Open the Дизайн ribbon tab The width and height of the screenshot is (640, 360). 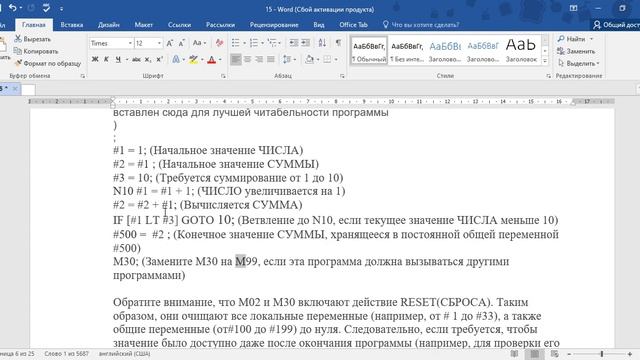tap(109, 25)
